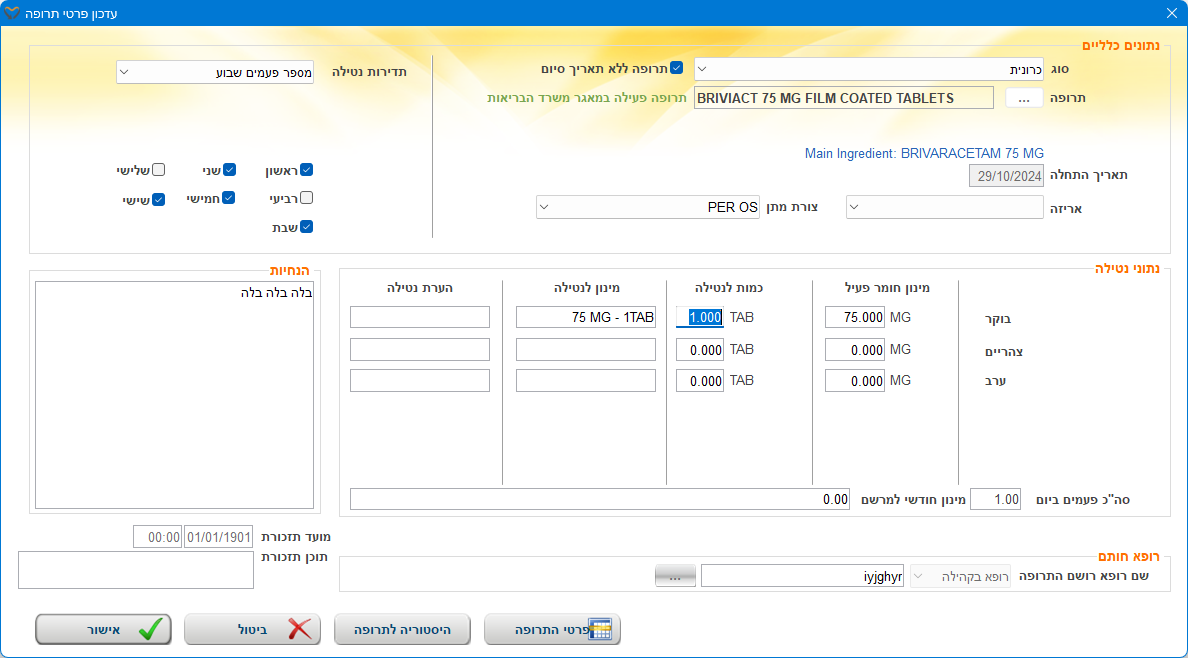
Task: Expand the סוג dropdown showing כרונית
Action: (x=868, y=69)
